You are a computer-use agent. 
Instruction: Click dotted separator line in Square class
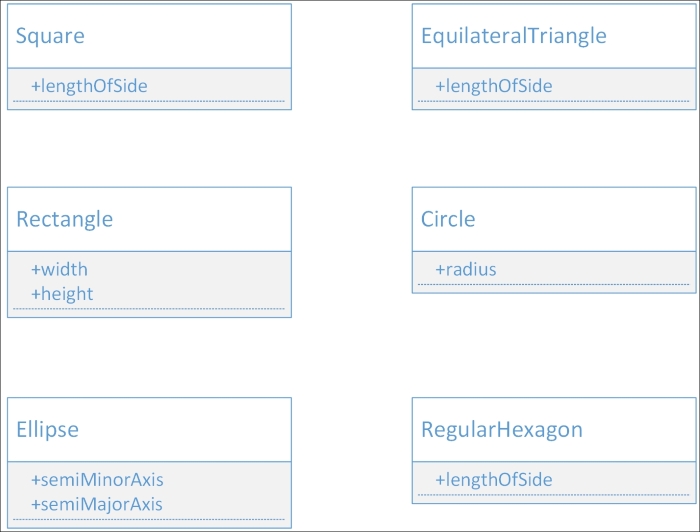point(149,101)
